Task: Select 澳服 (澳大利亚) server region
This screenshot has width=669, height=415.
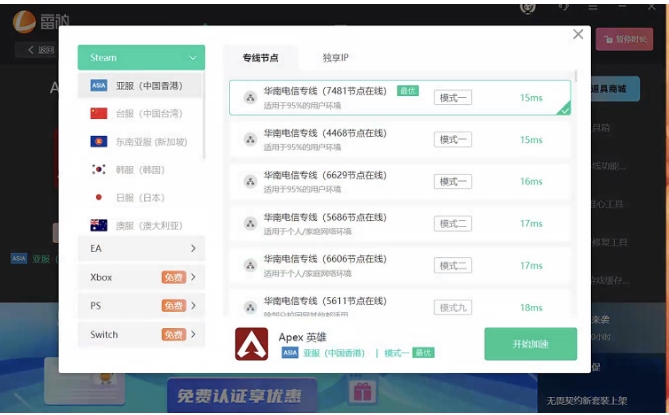Action: click(x=140, y=225)
